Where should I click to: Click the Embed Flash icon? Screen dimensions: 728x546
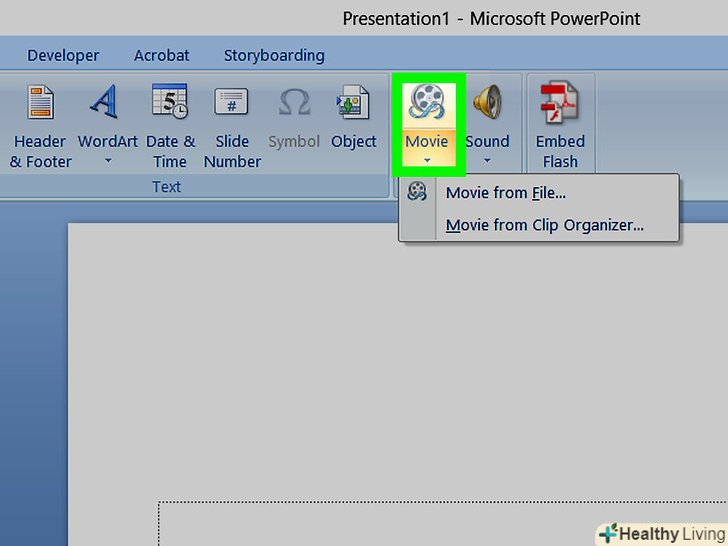click(559, 102)
